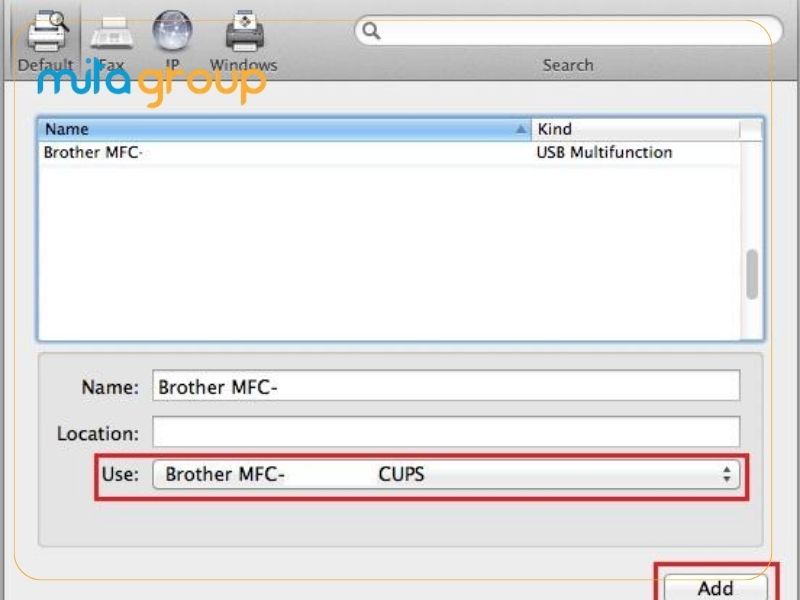Click the Add button

716,587
